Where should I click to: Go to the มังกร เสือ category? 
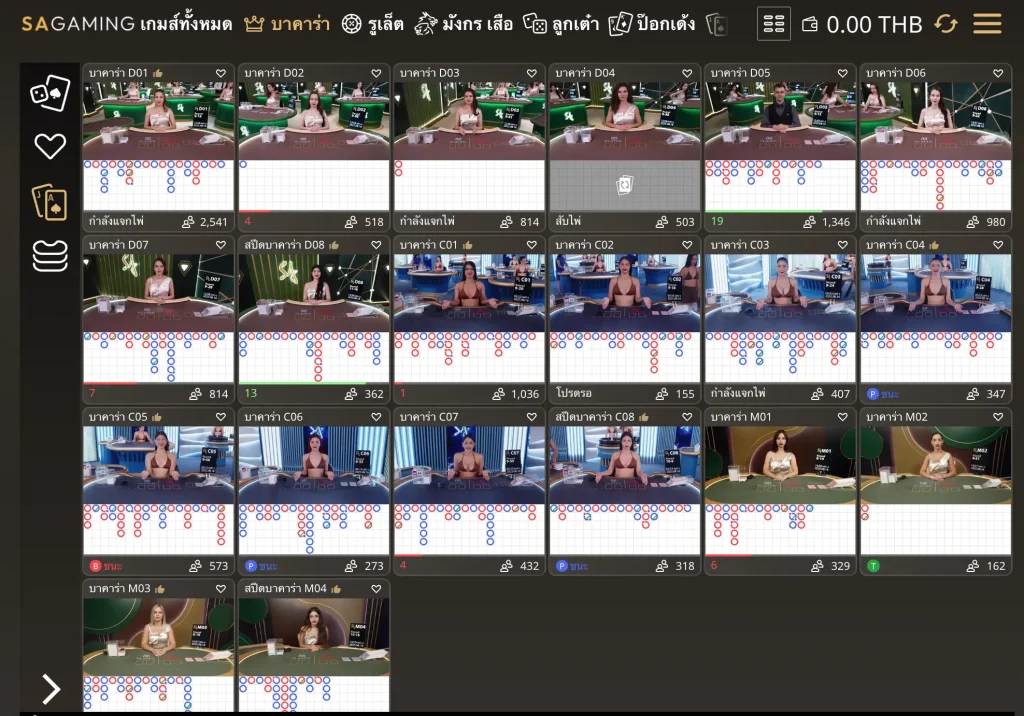(x=464, y=24)
